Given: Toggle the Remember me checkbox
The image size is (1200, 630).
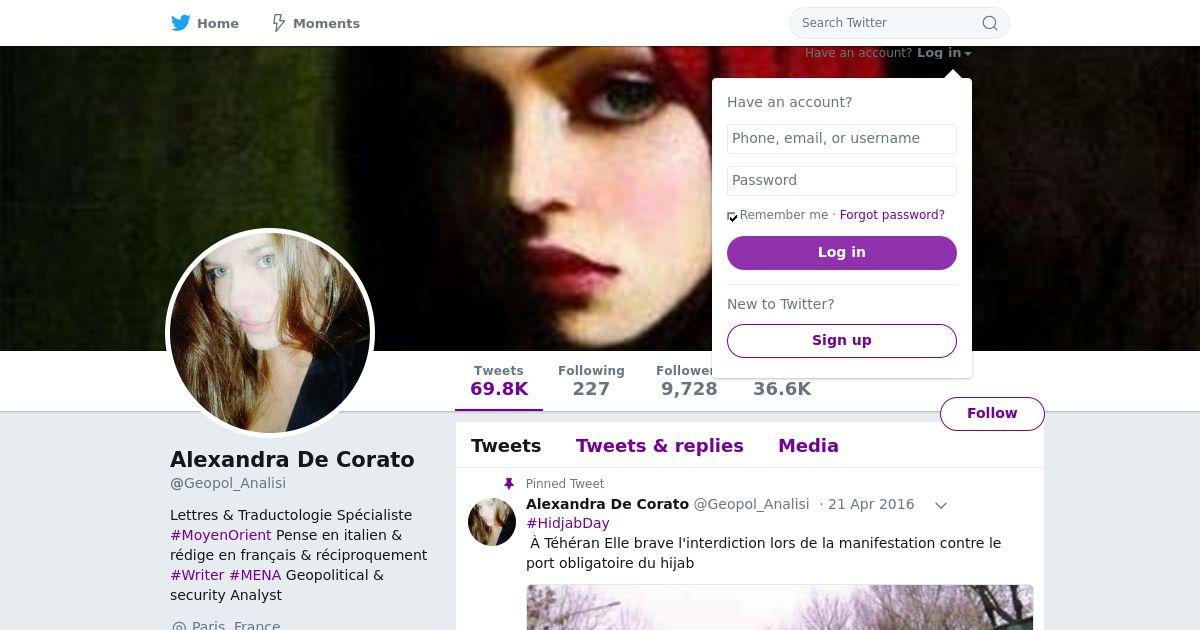Looking at the screenshot, I should [x=732, y=216].
